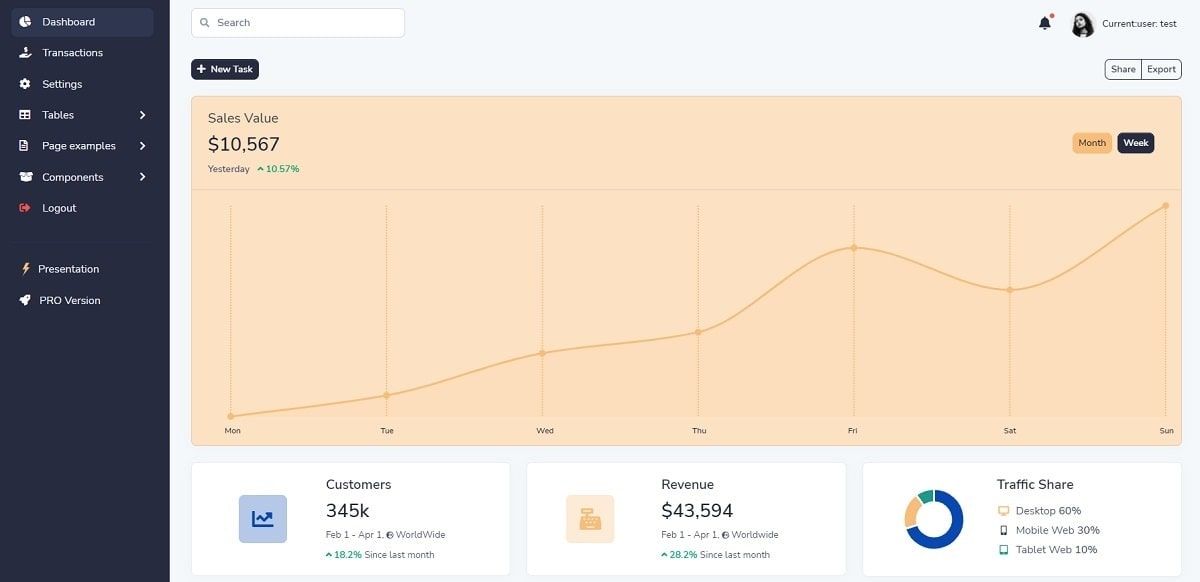Click the Customers chart icon
The height and width of the screenshot is (582, 1200).
262,518
